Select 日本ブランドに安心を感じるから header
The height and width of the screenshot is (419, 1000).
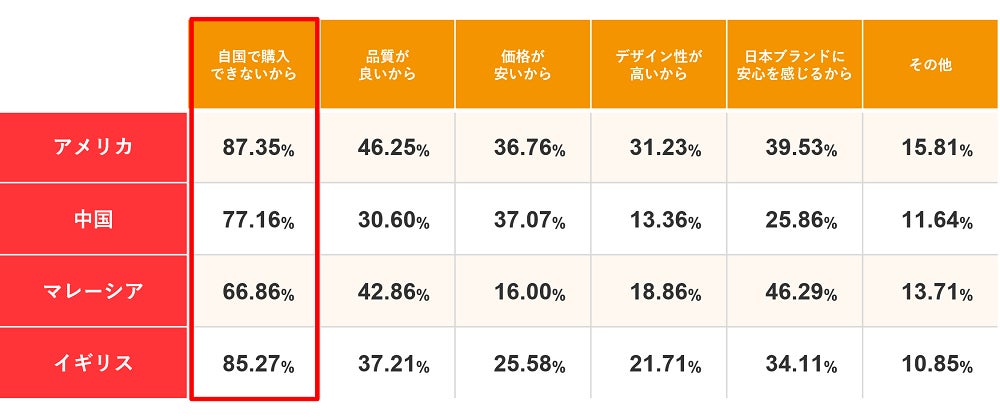[x=795, y=64]
